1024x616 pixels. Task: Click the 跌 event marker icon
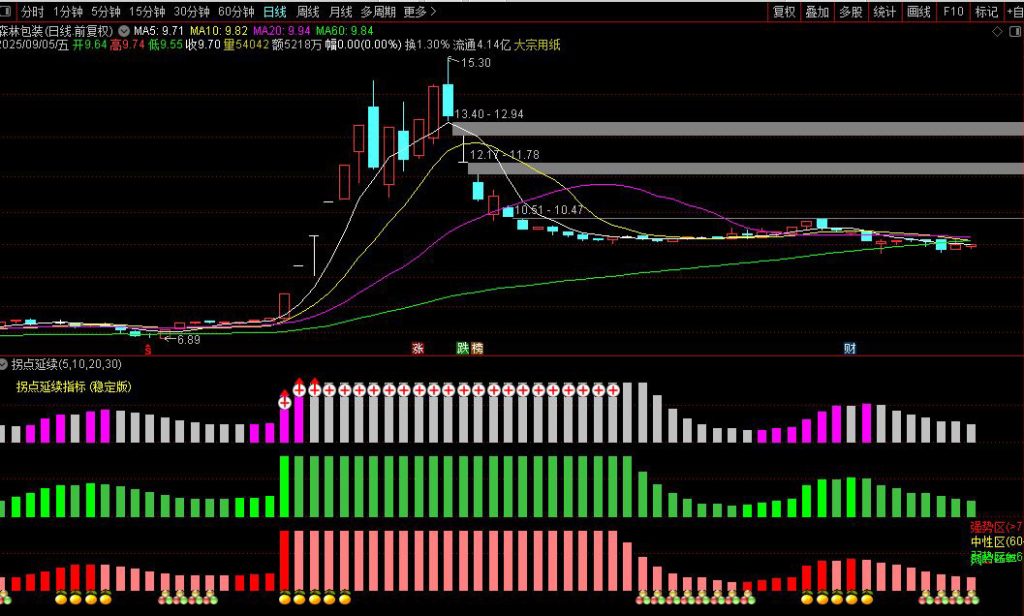coord(462,348)
